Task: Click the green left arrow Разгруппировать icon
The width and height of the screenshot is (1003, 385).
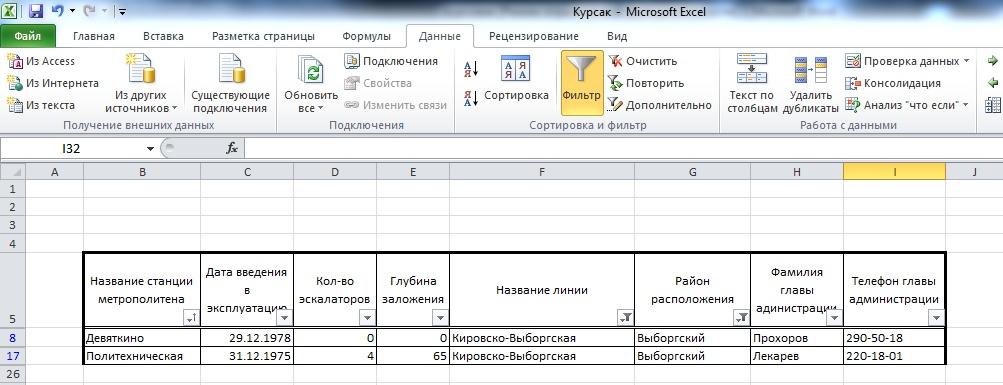Action: click(993, 83)
